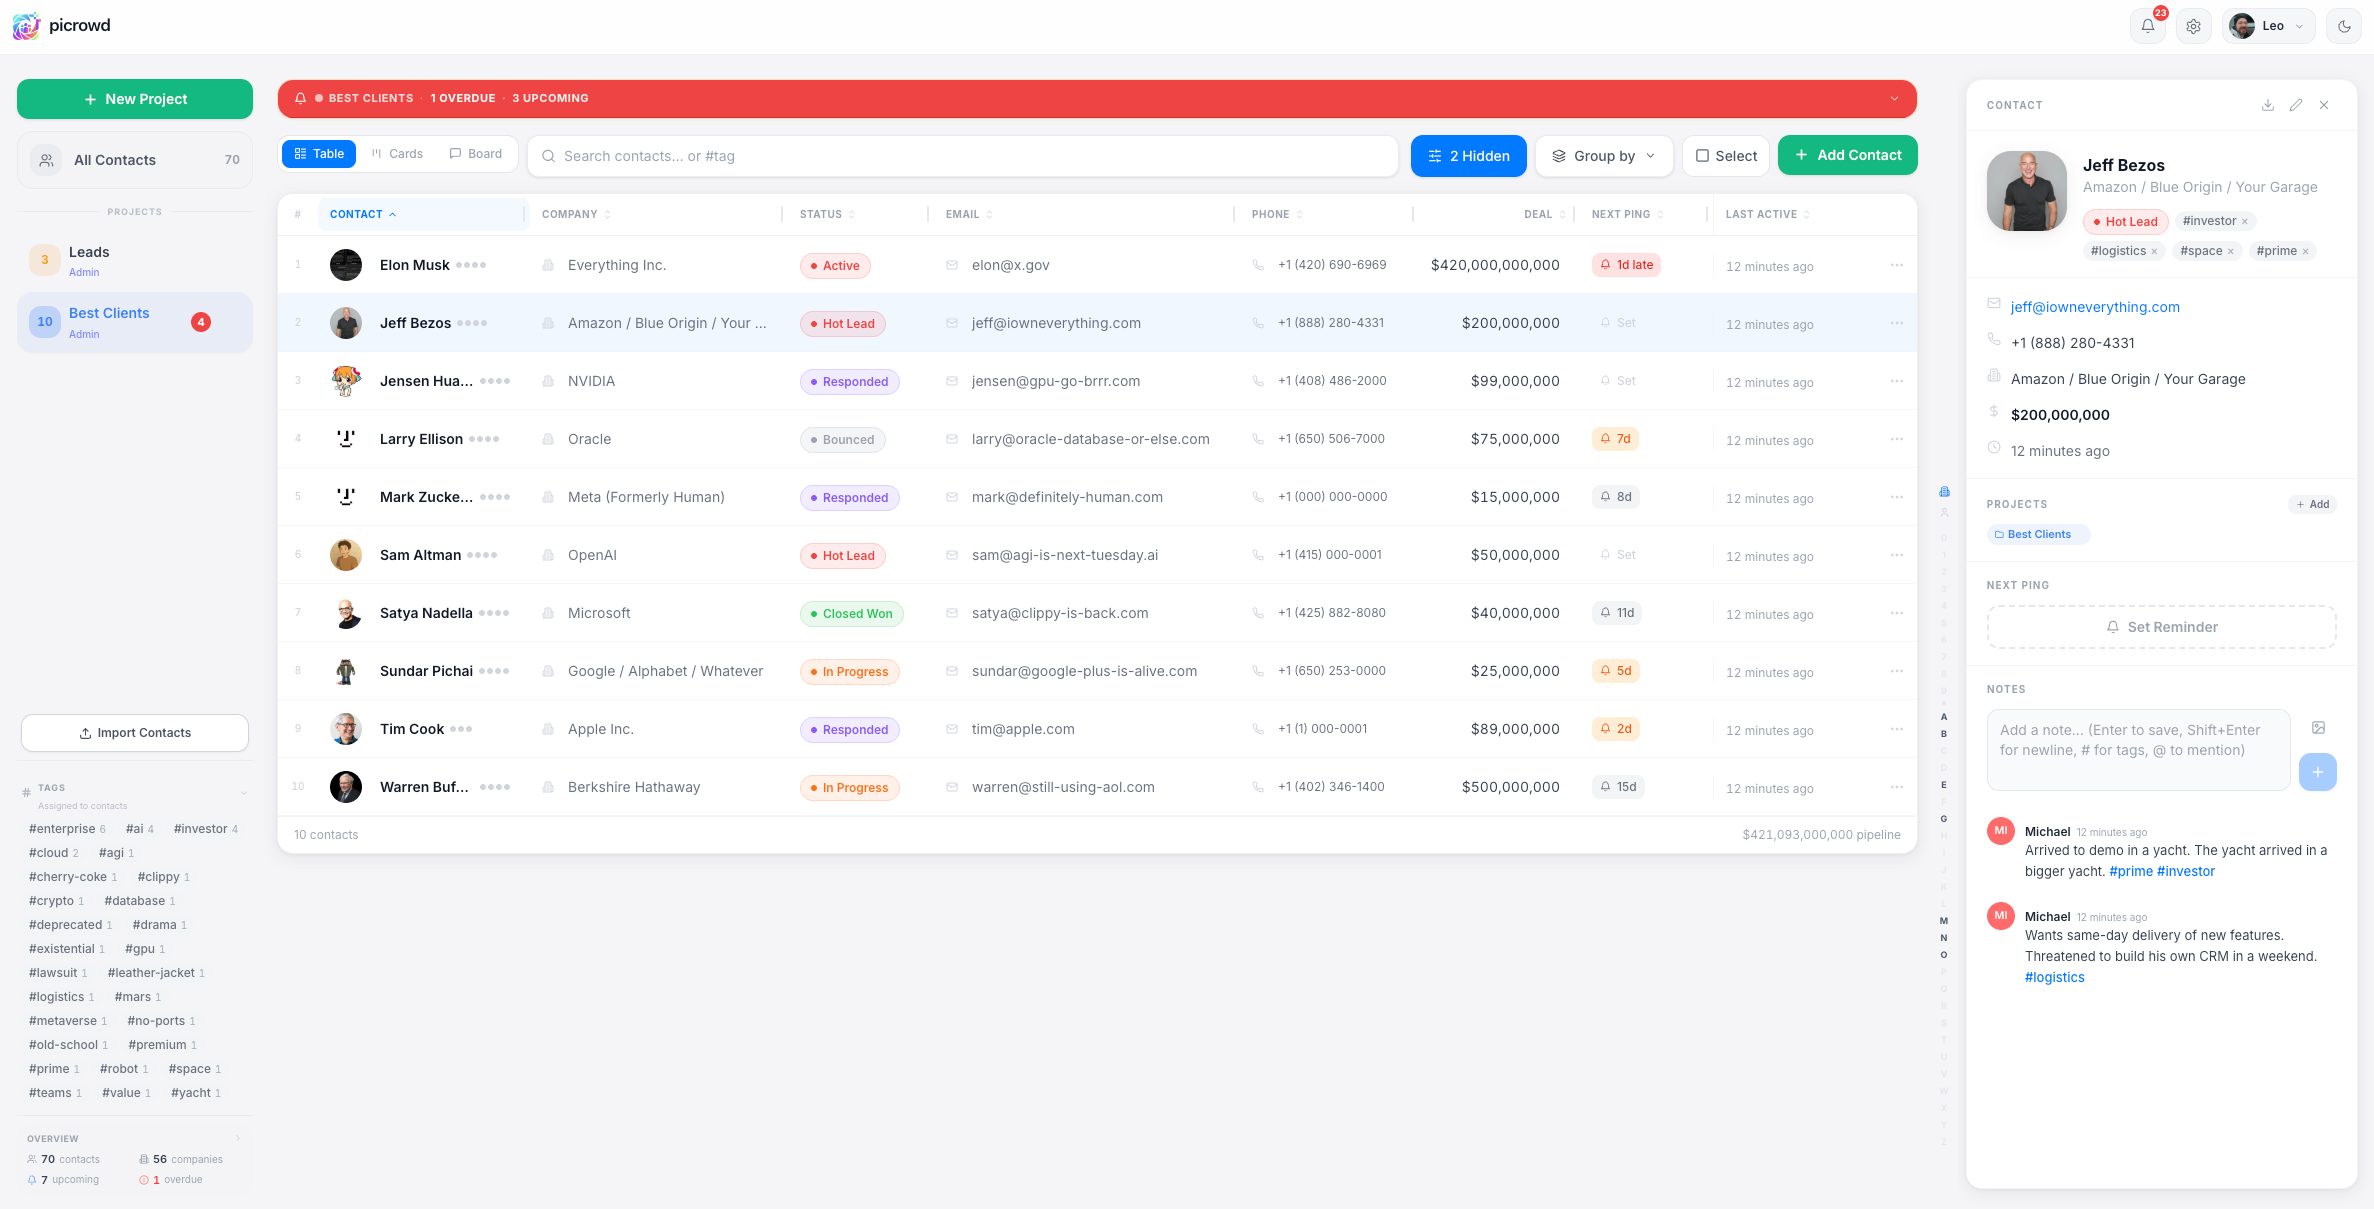Download contact icon in Contact panel

tap(2268, 105)
